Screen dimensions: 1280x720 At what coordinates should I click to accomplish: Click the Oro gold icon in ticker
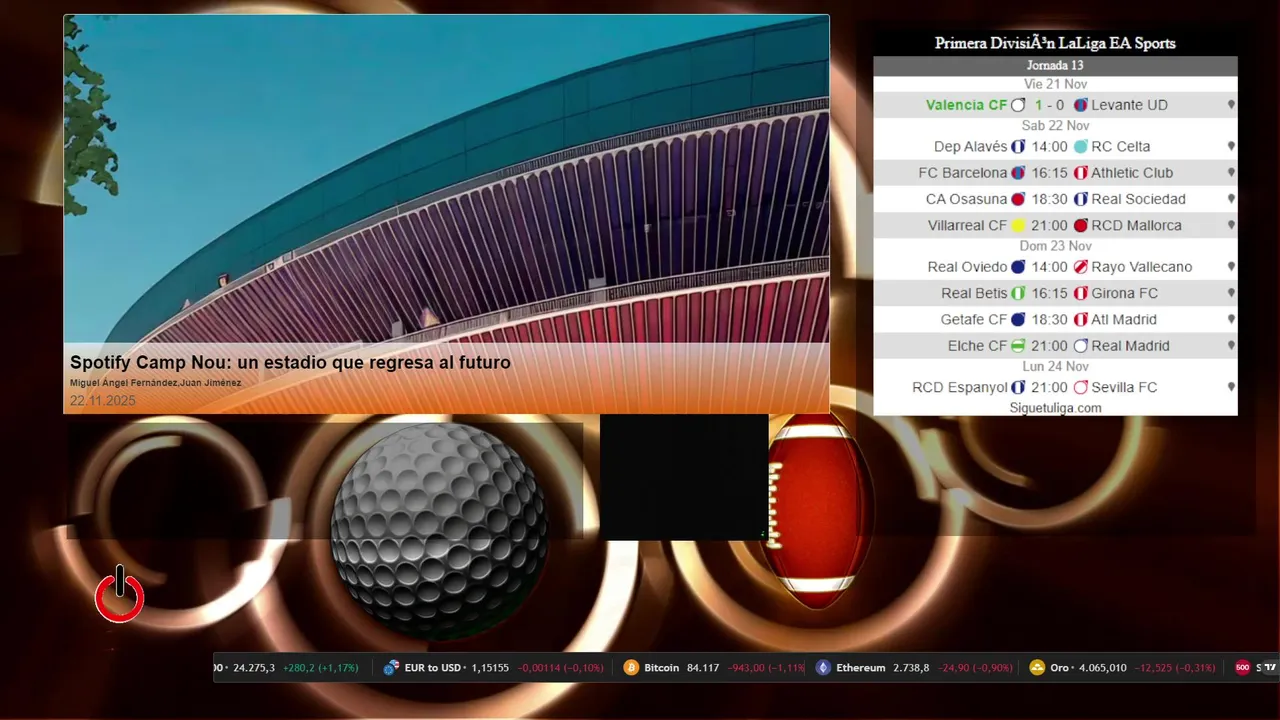(1037, 668)
